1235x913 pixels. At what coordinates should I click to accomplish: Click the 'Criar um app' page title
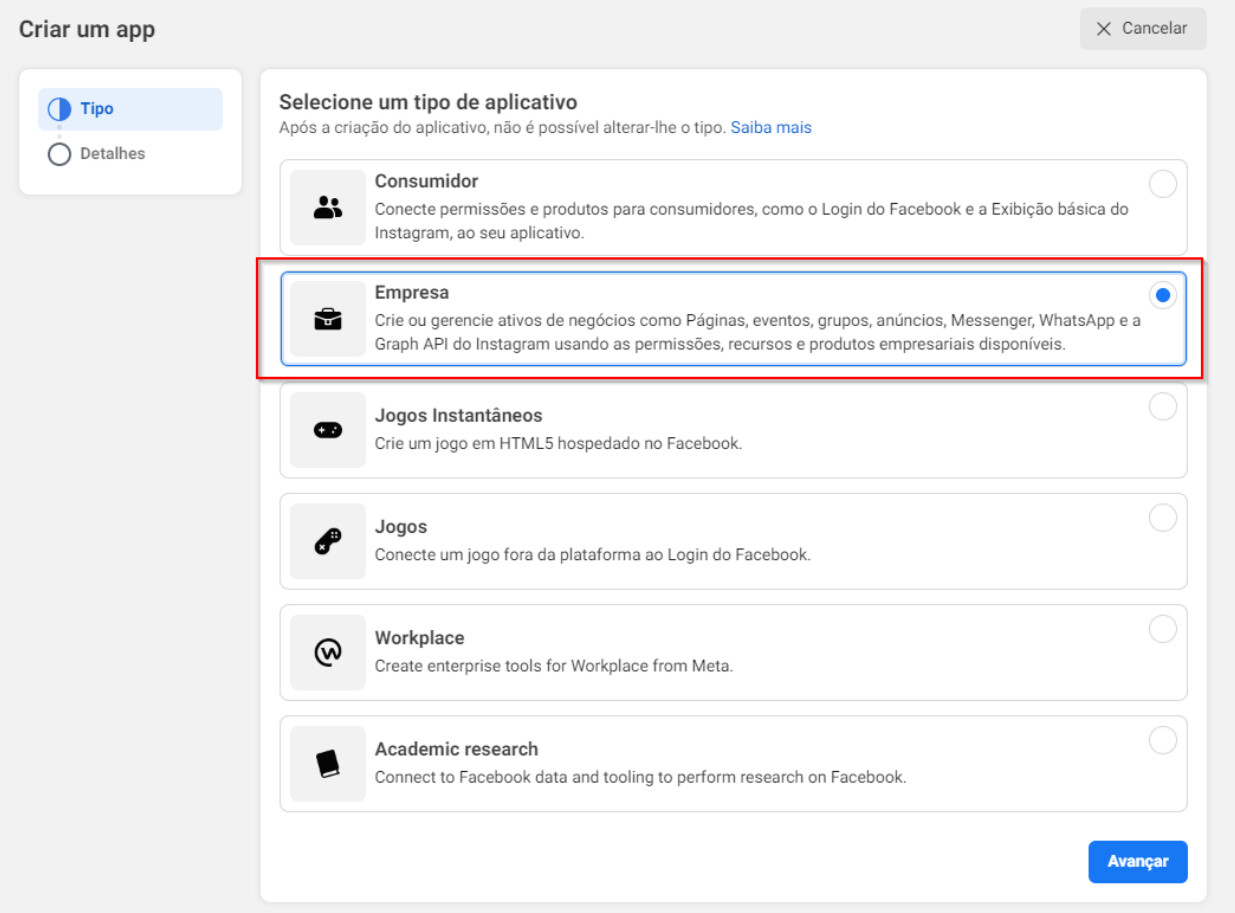pyautogui.click(x=87, y=29)
